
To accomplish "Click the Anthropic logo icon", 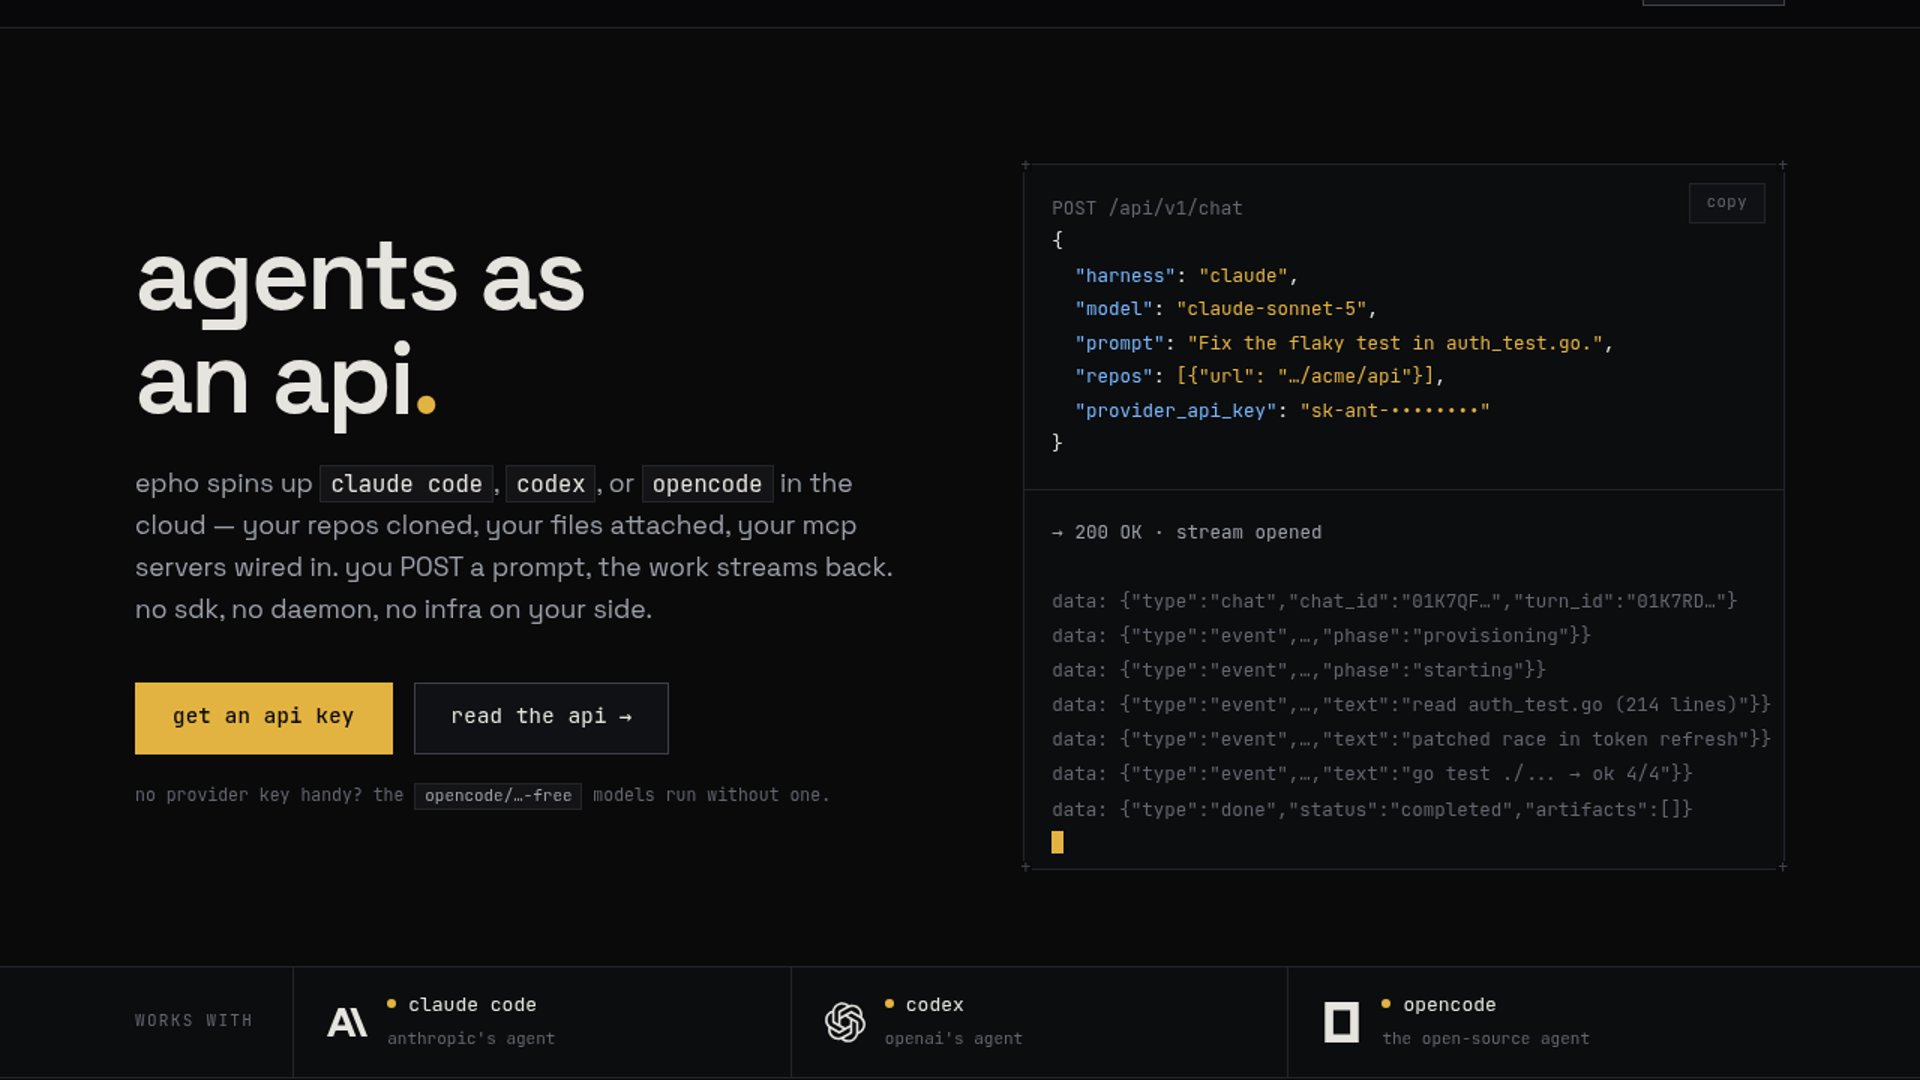I will tap(347, 1022).
